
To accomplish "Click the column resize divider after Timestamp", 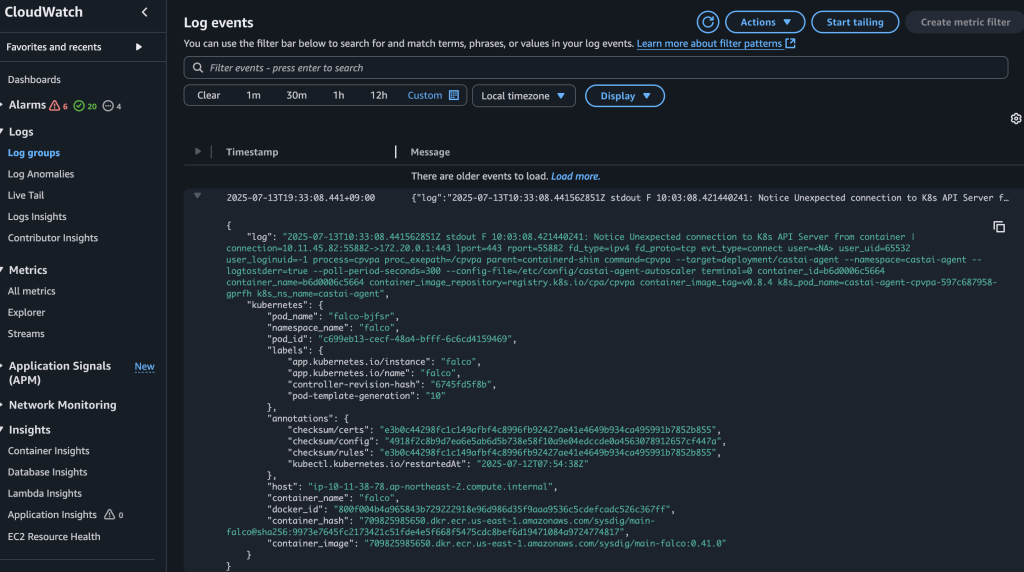I will 395,151.
